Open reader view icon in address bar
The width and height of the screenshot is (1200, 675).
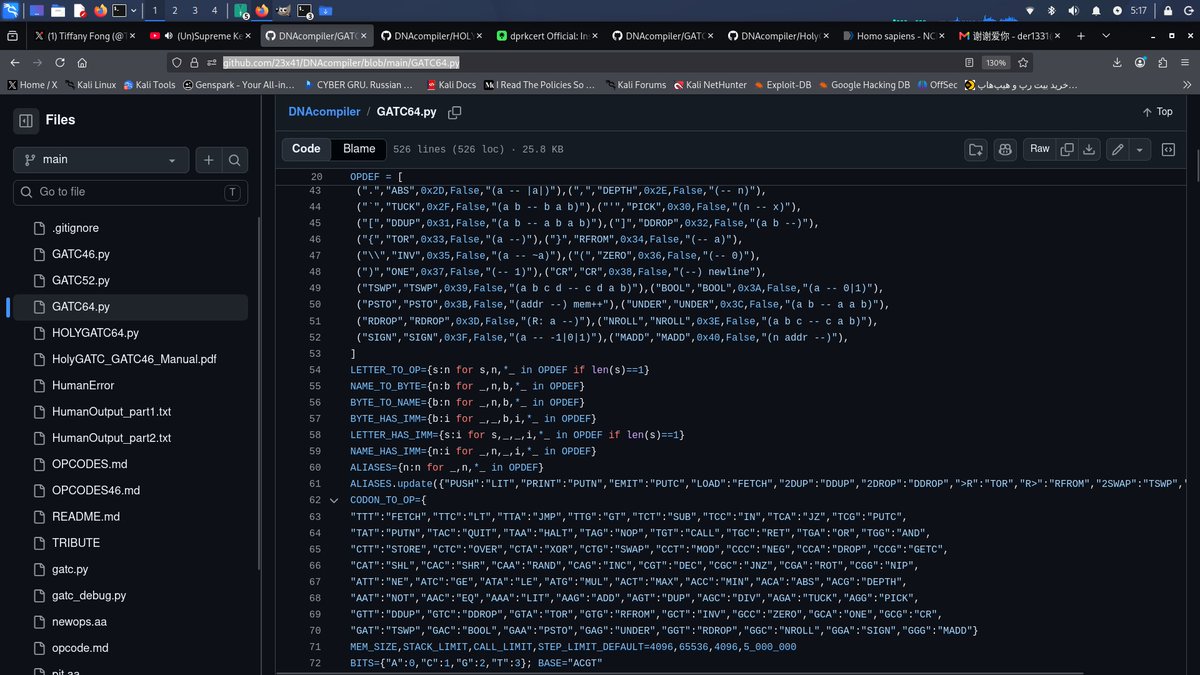(x=969, y=62)
